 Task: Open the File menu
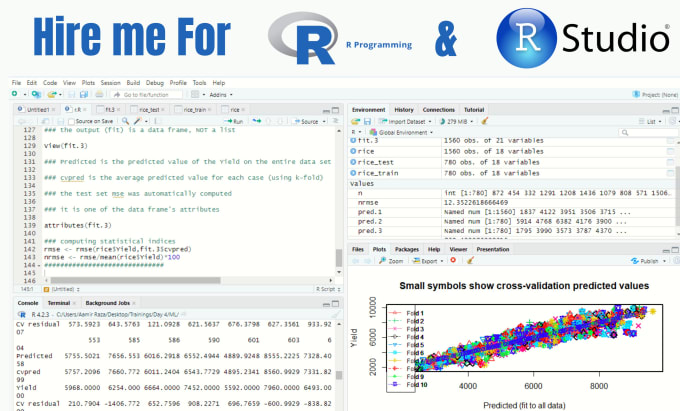[16, 82]
